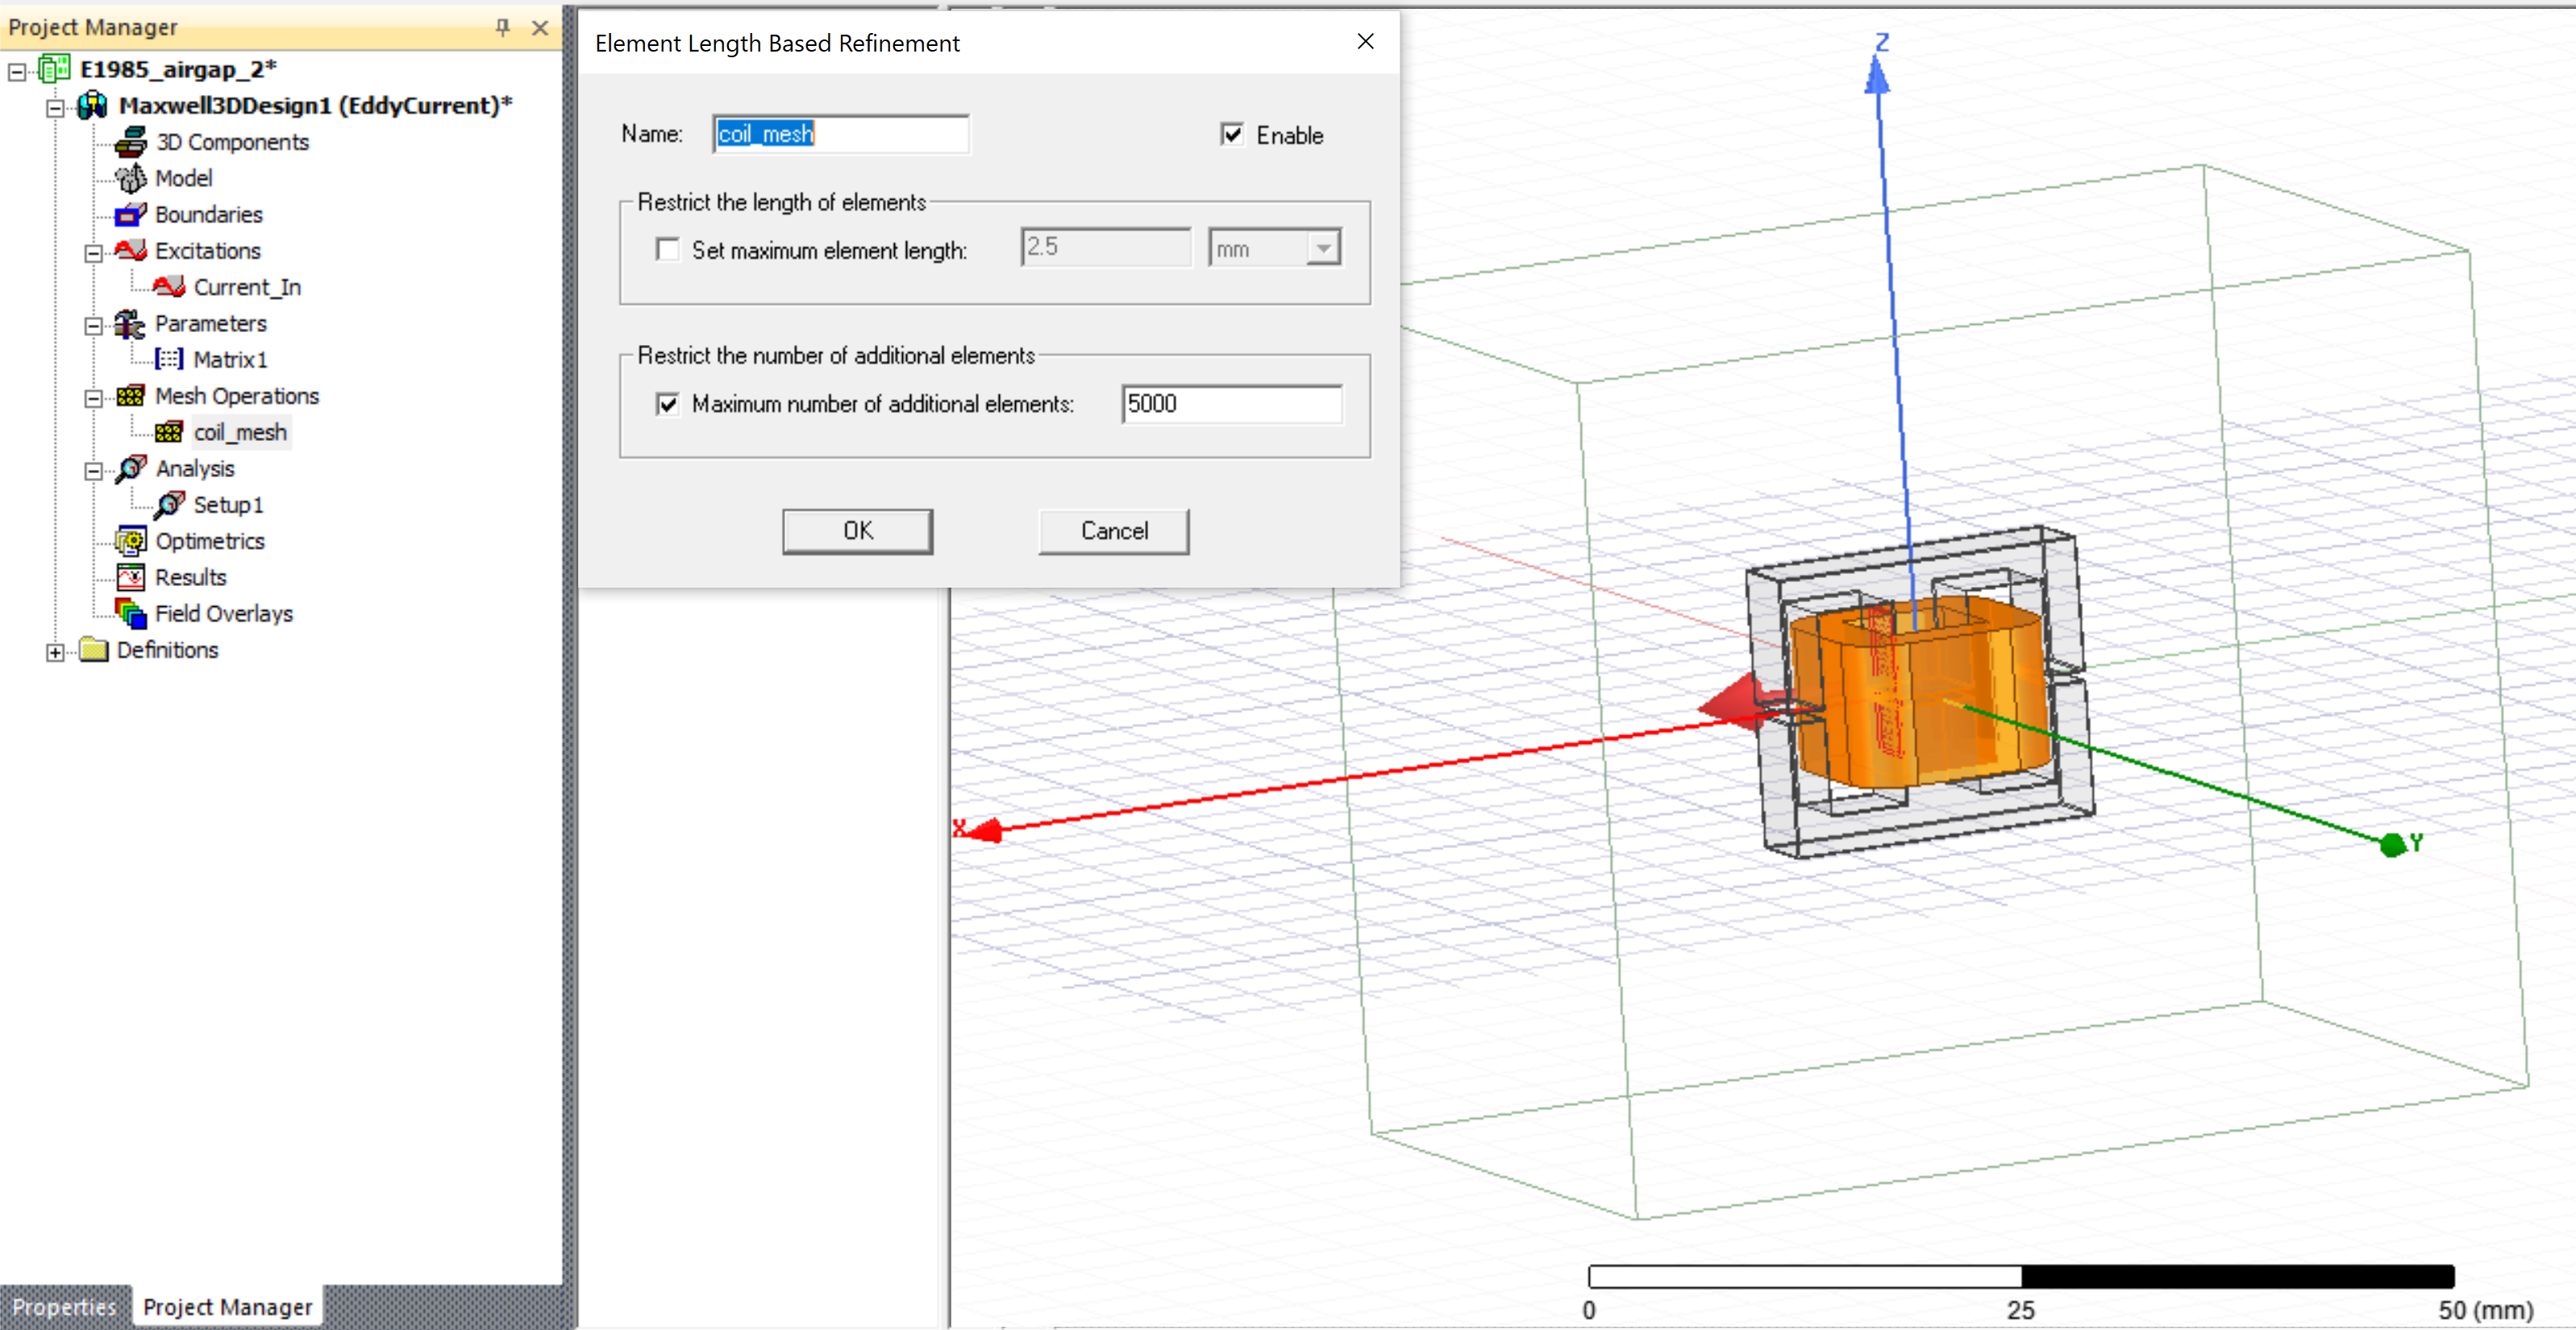Switch to the Properties tab

point(64,1306)
